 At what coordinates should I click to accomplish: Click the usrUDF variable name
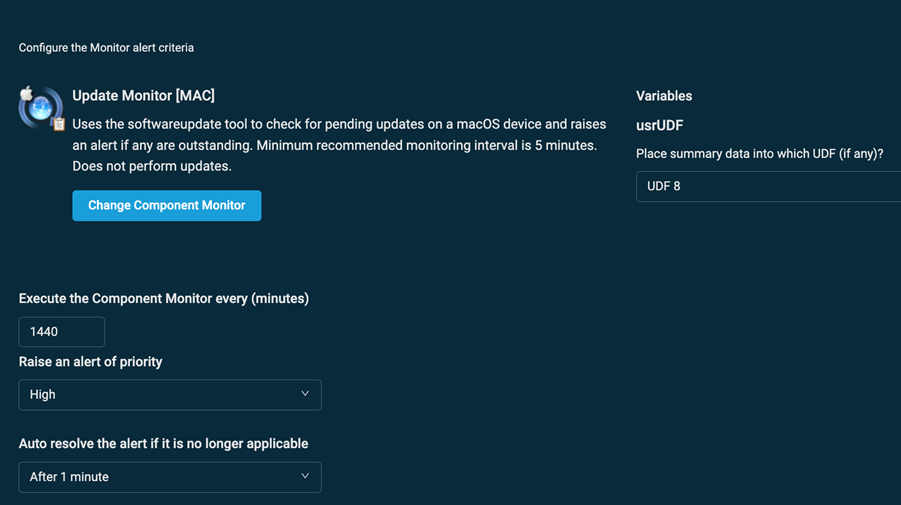[659, 126]
